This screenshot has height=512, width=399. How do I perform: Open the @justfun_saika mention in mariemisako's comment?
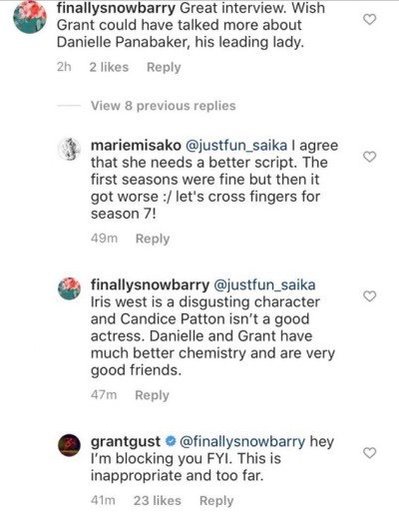click(x=236, y=146)
